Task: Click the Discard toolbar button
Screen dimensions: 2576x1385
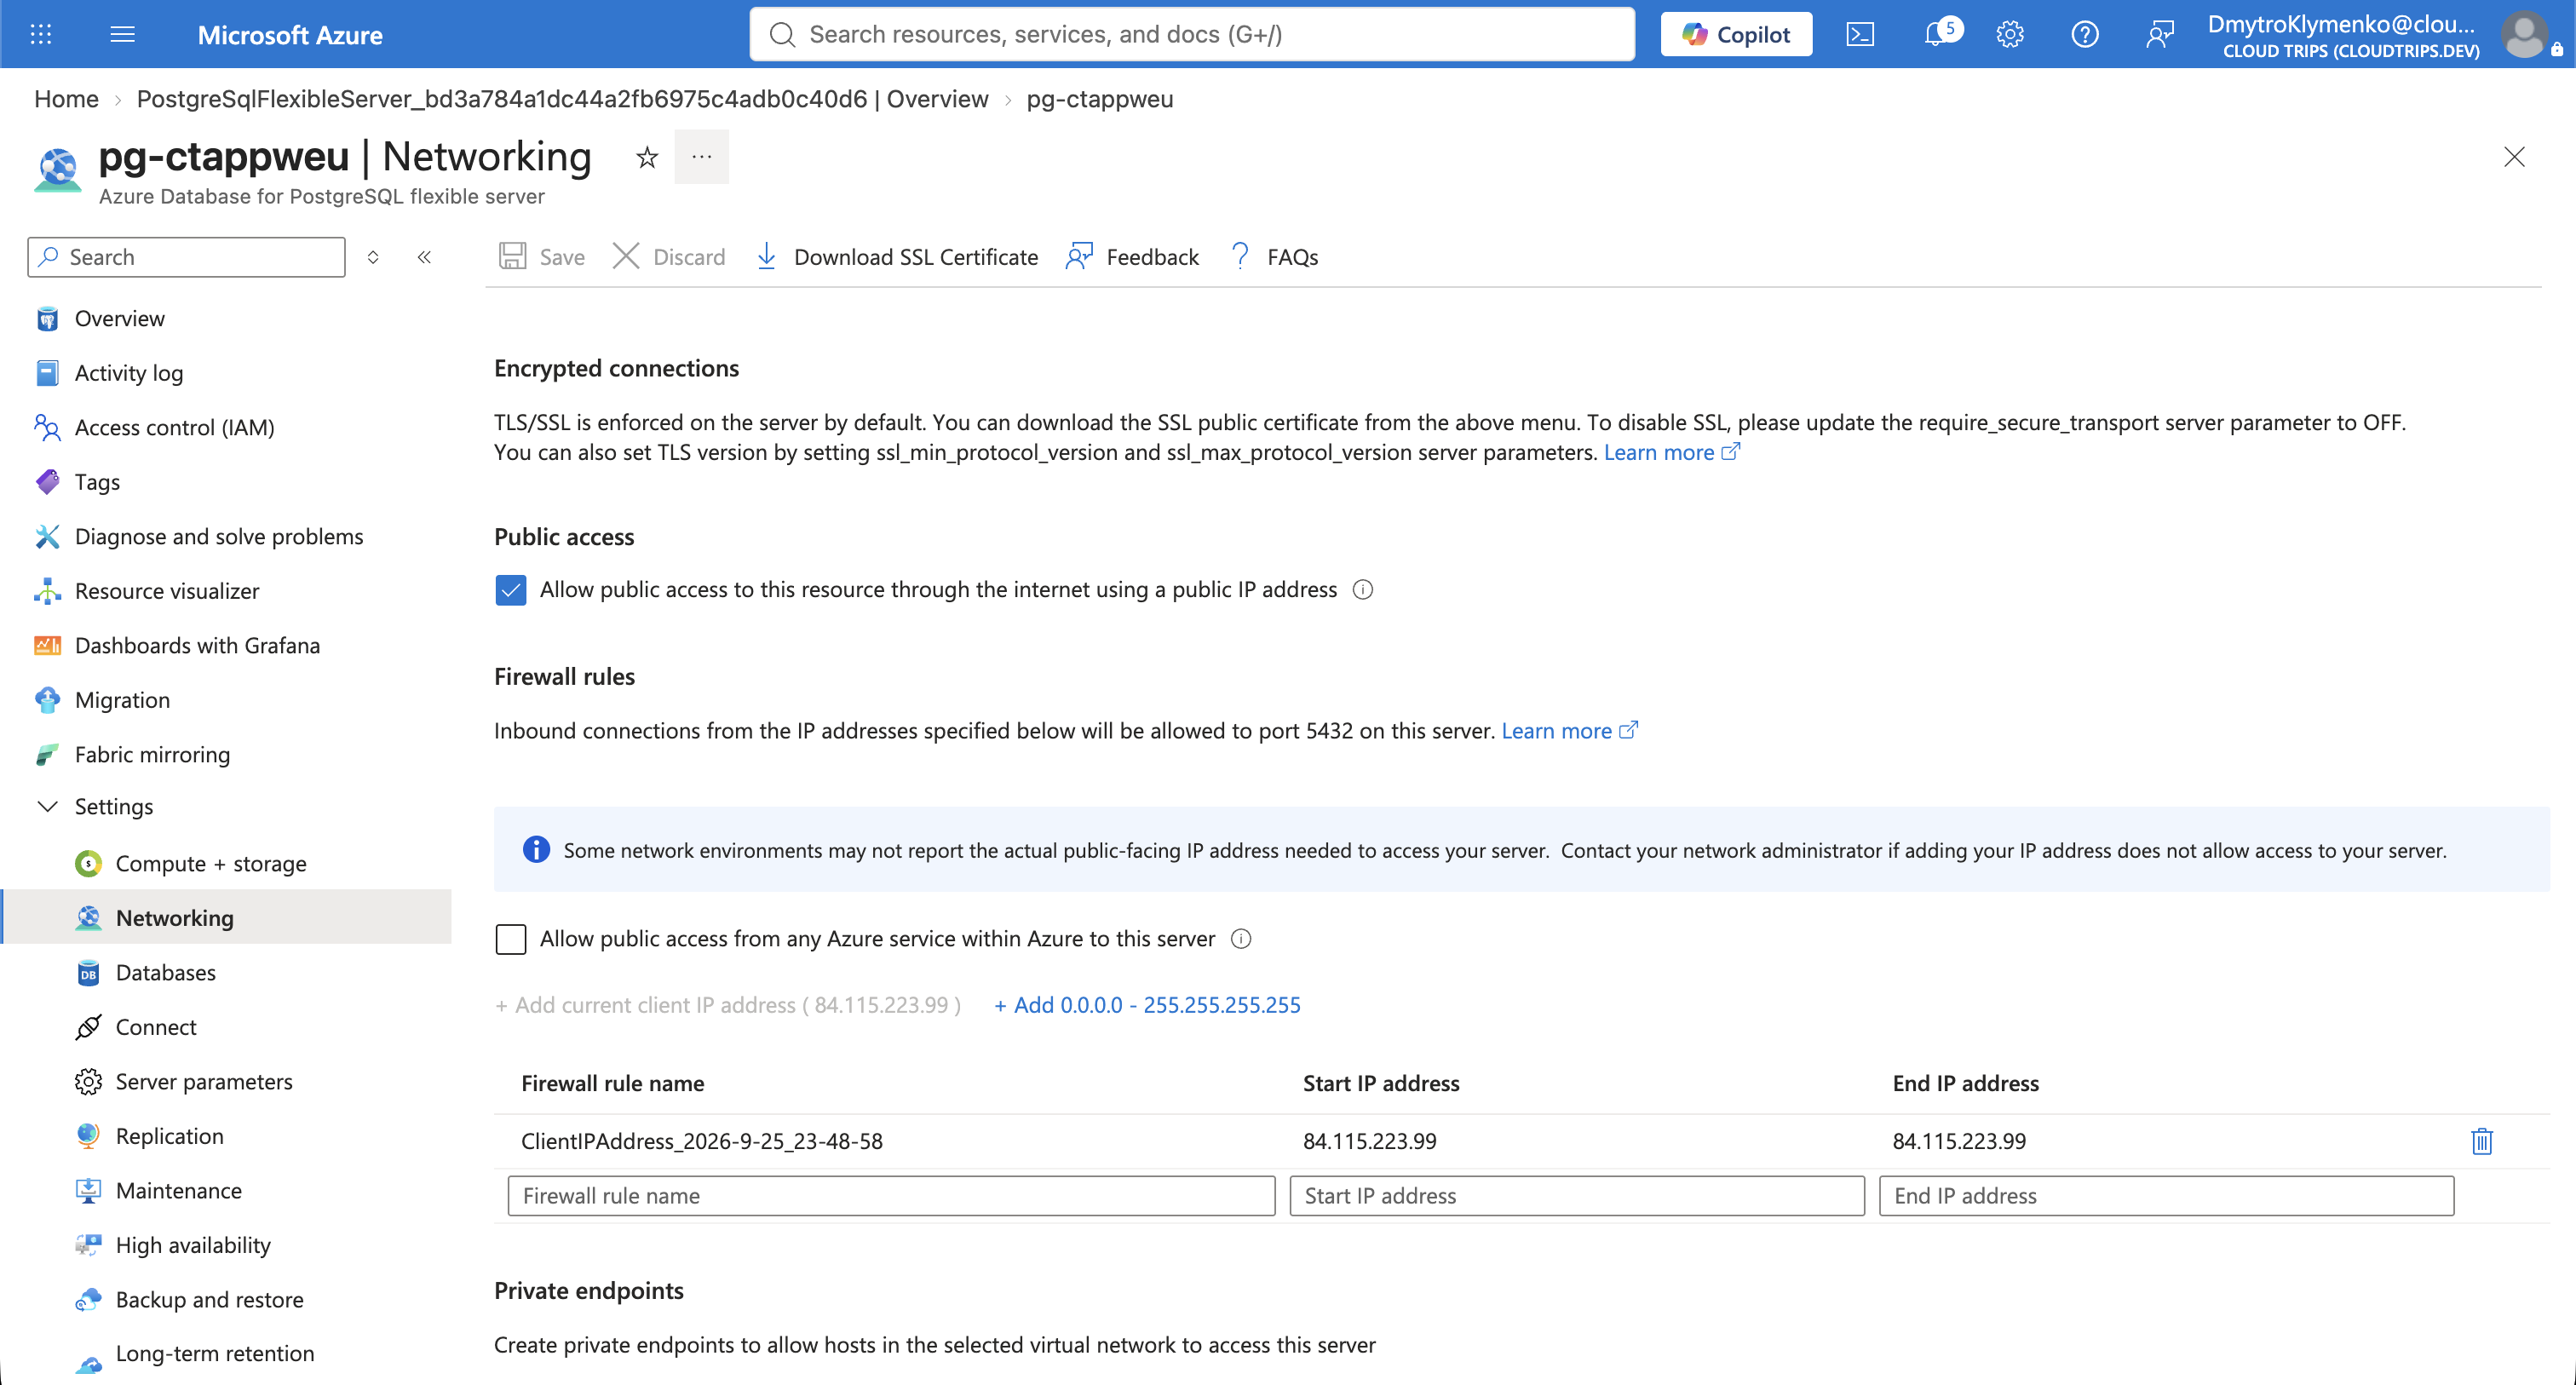Action: click(669, 257)
